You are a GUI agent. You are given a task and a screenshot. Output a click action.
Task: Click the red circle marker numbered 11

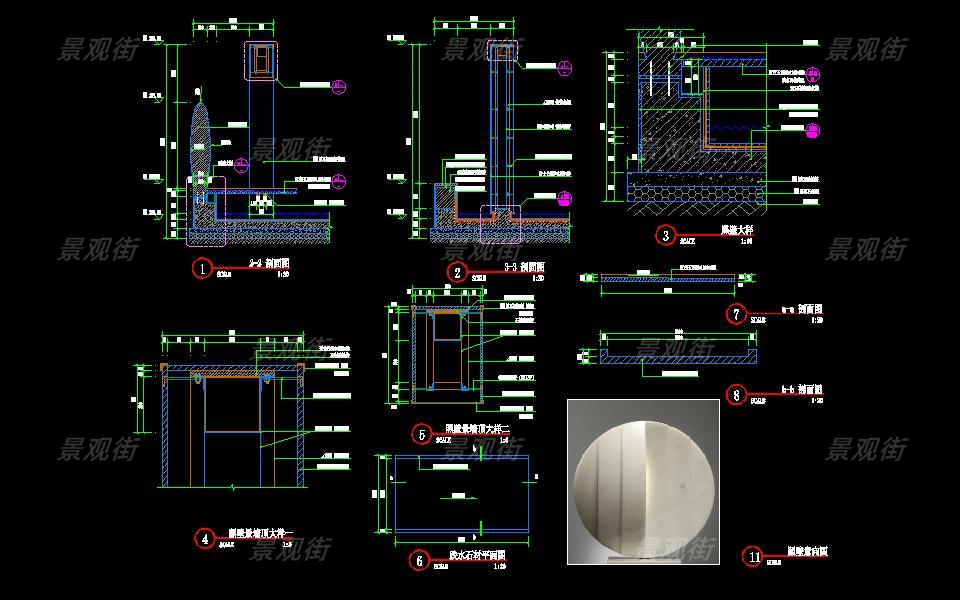tap(753, 557)
